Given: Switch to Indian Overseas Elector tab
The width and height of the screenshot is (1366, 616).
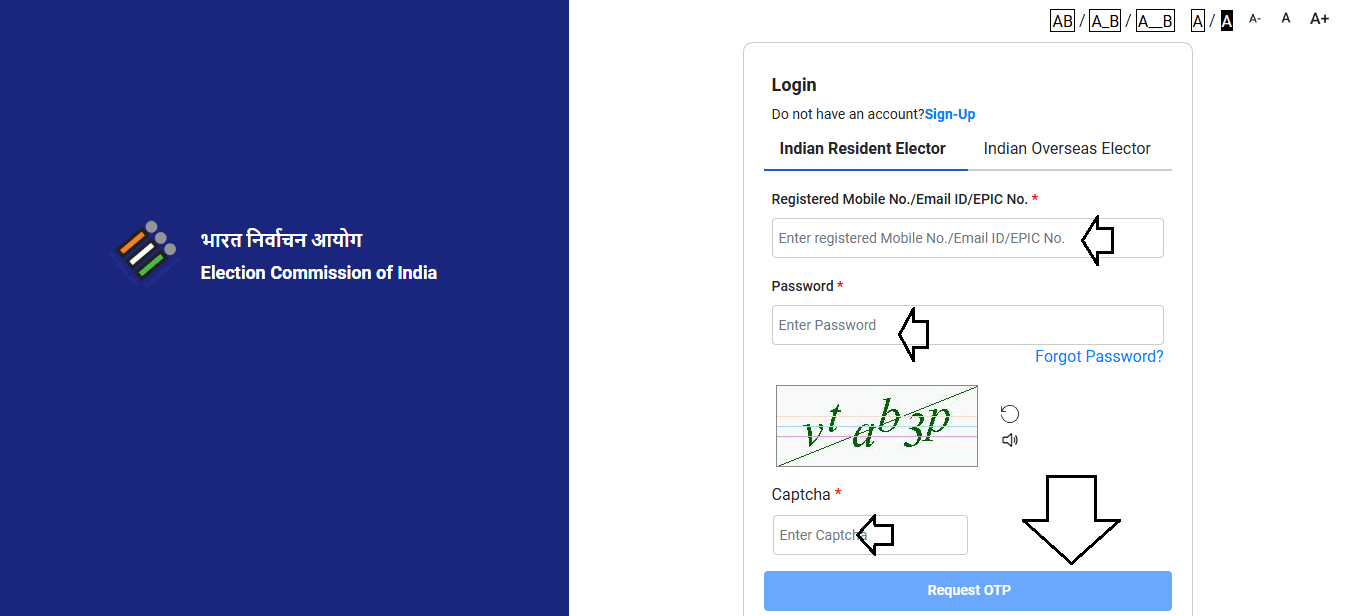Looking at the screenshot, I should click(1067, 149).
